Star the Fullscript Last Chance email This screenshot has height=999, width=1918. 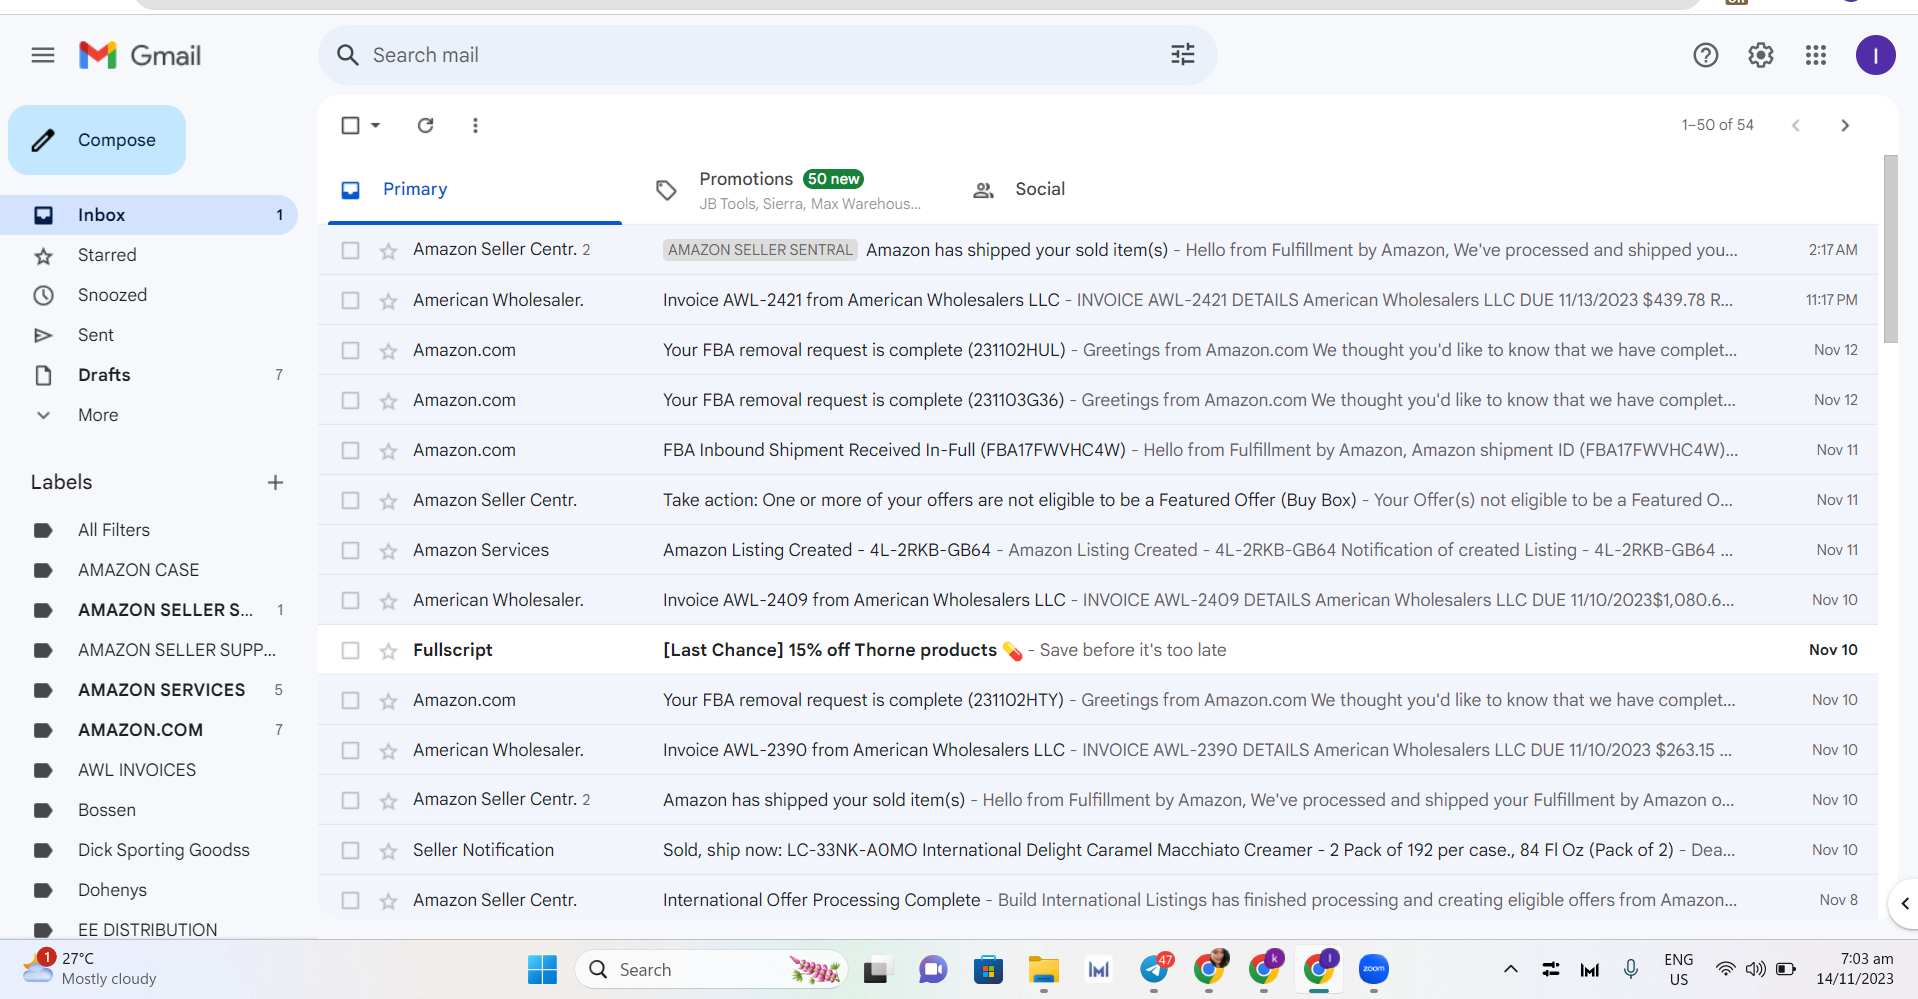pos(388,650)
